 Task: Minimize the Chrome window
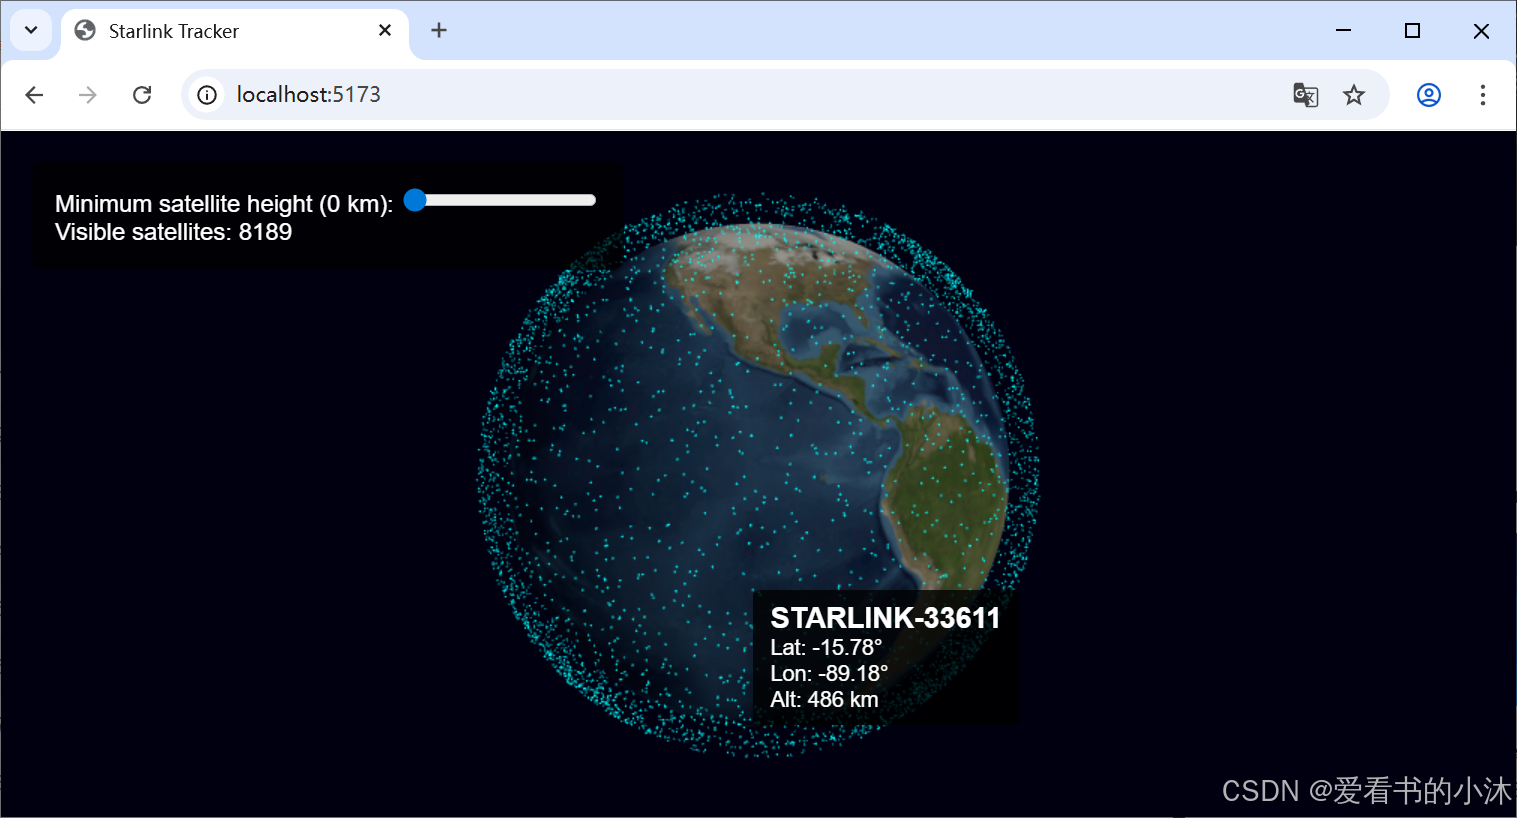pos(1343,31)
